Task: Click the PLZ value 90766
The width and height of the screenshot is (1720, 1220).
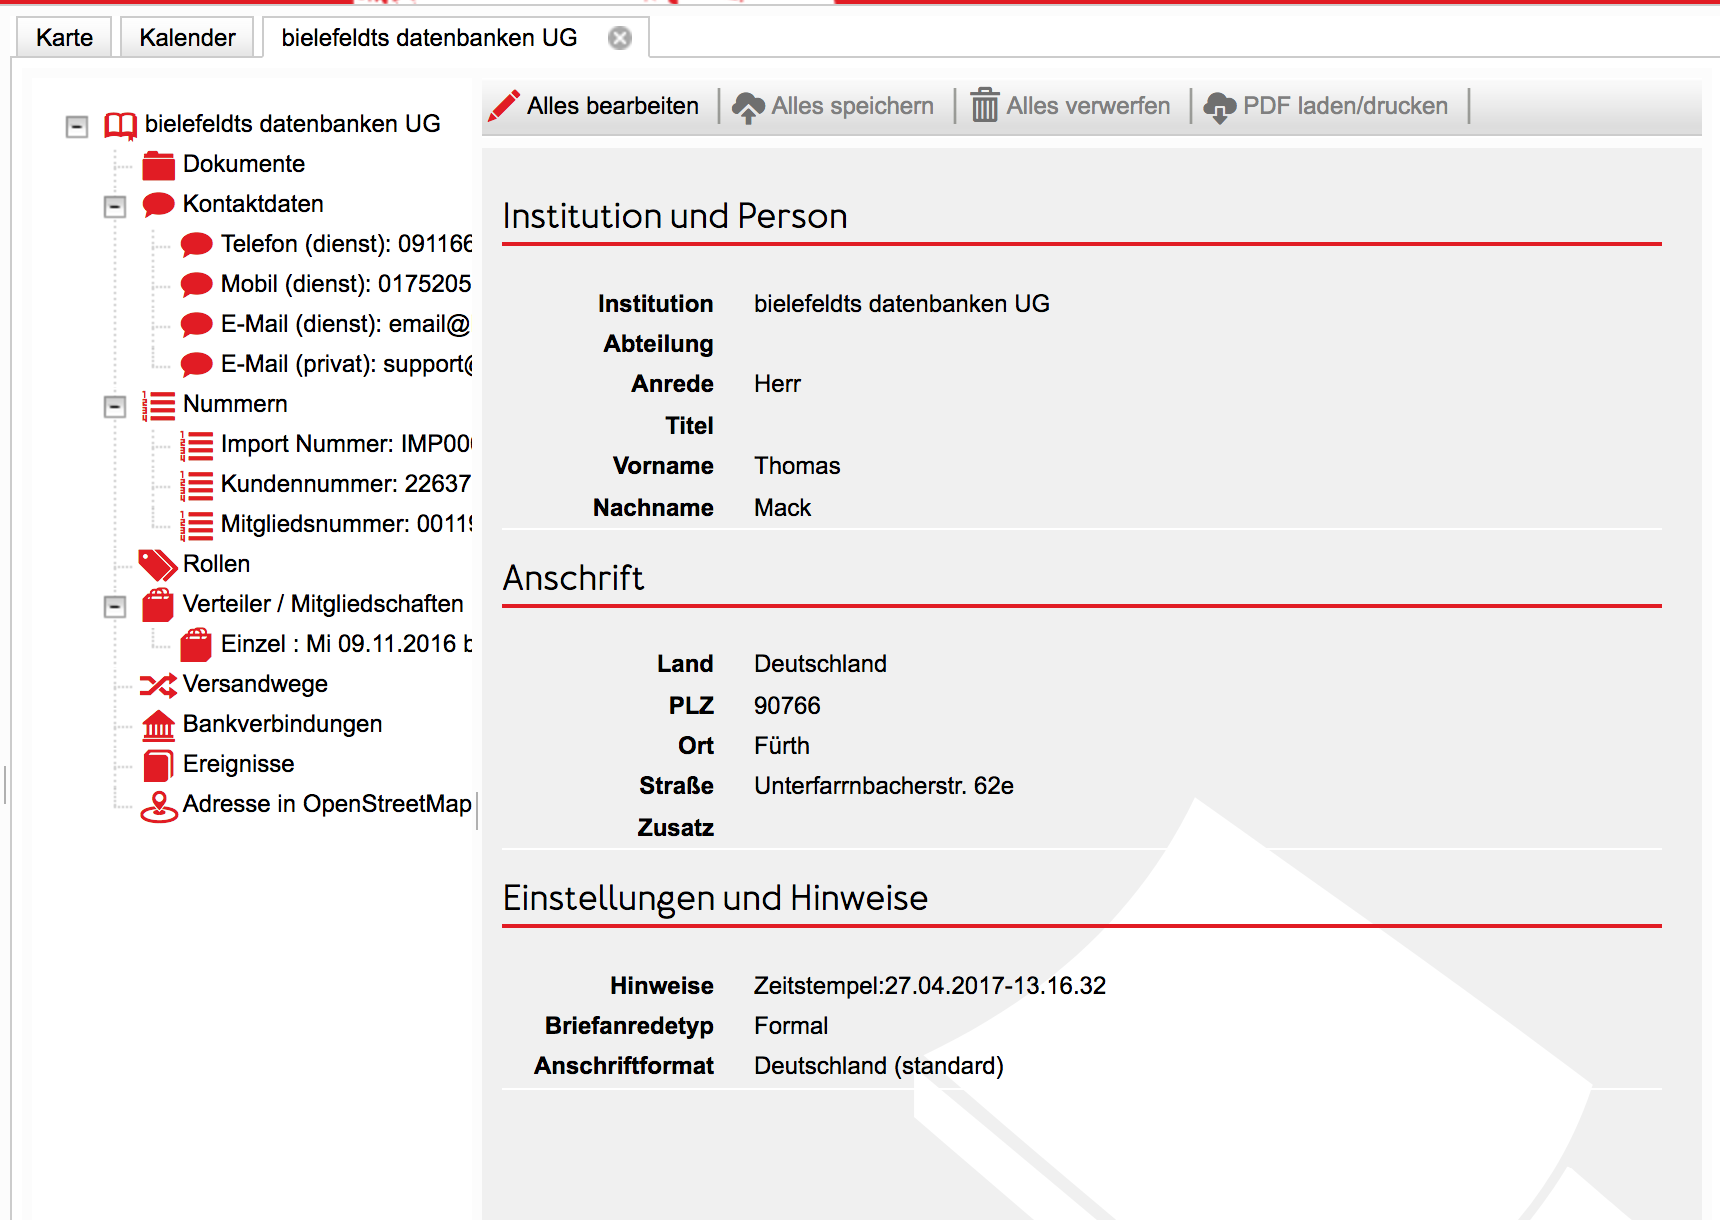Action: tap(787, 706)
